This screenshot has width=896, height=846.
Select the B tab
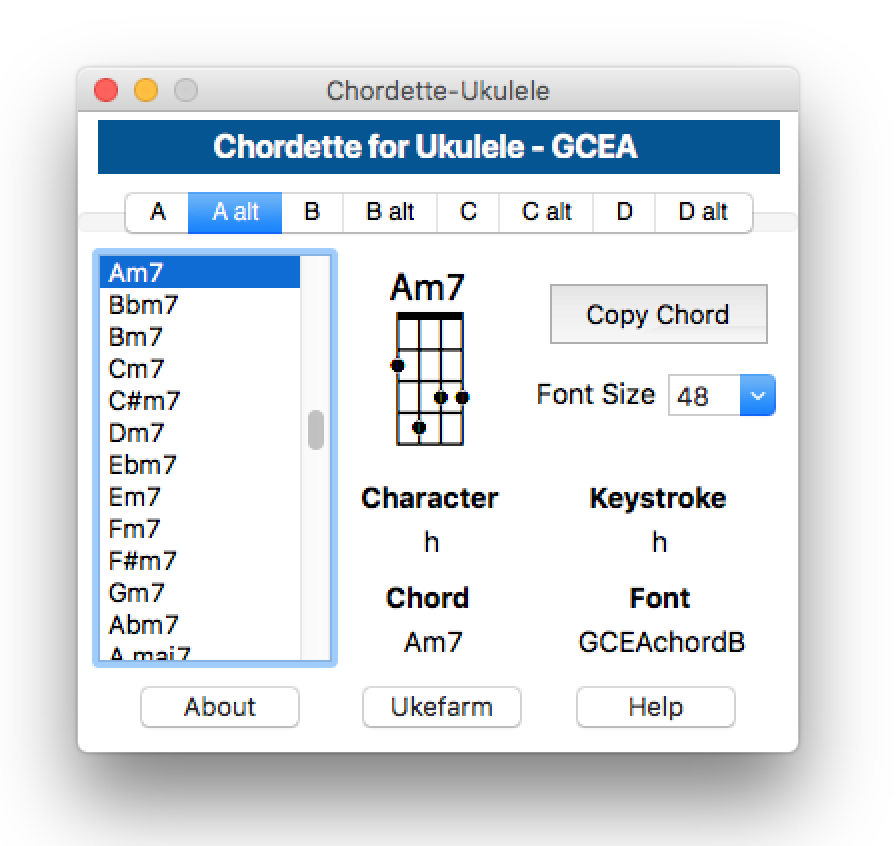pos(311,212)
